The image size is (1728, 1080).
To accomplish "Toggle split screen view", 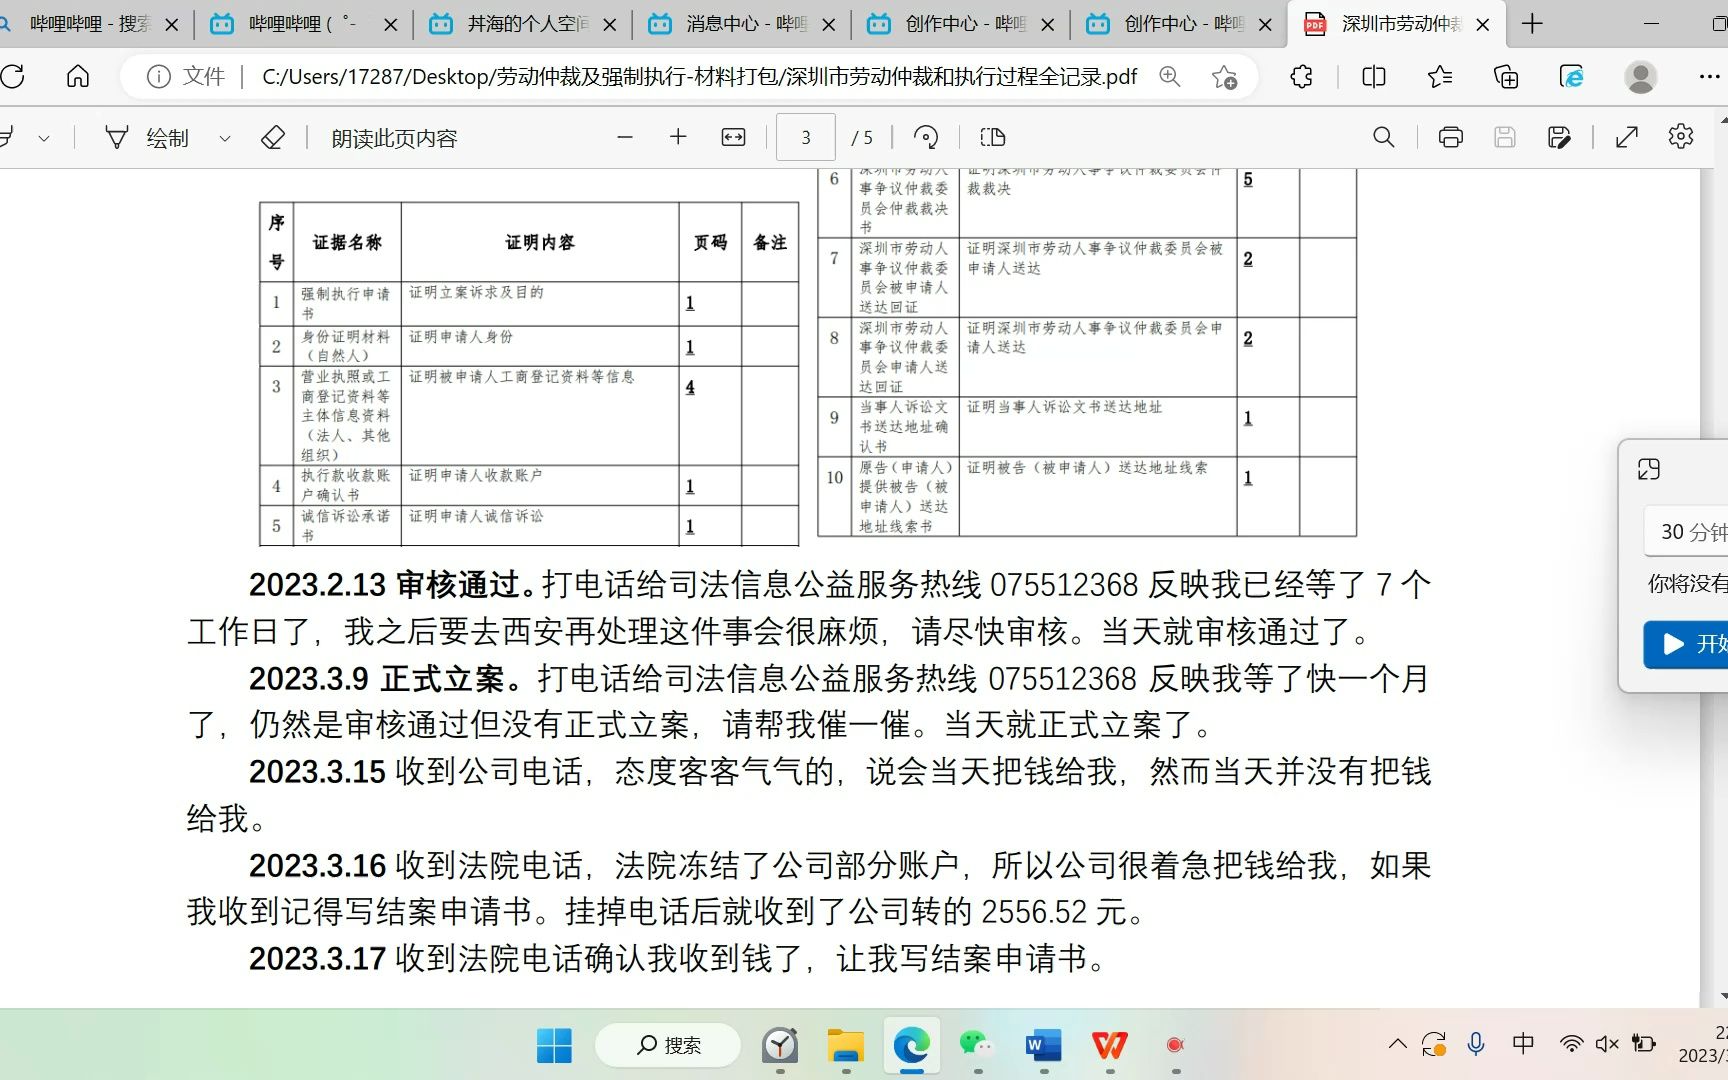I will pos(1374,77).
